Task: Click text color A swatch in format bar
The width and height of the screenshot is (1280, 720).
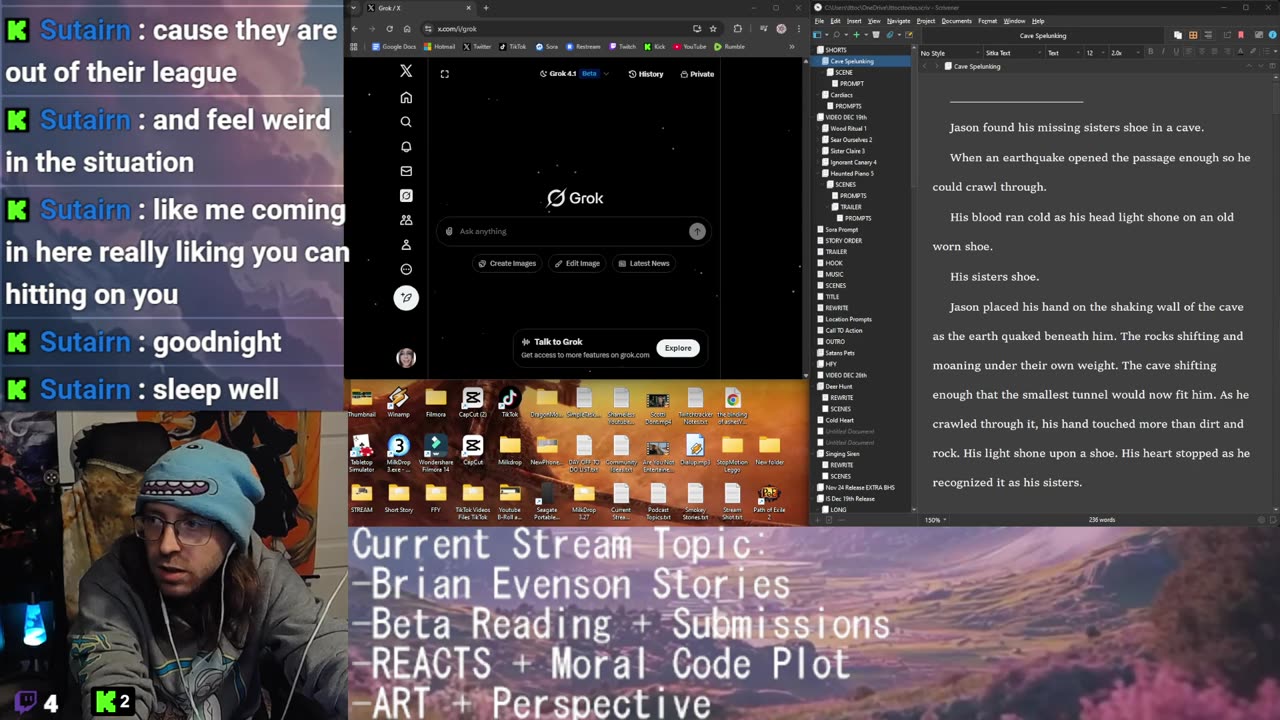Action: pyautogui.click(x=1240, y=52)
